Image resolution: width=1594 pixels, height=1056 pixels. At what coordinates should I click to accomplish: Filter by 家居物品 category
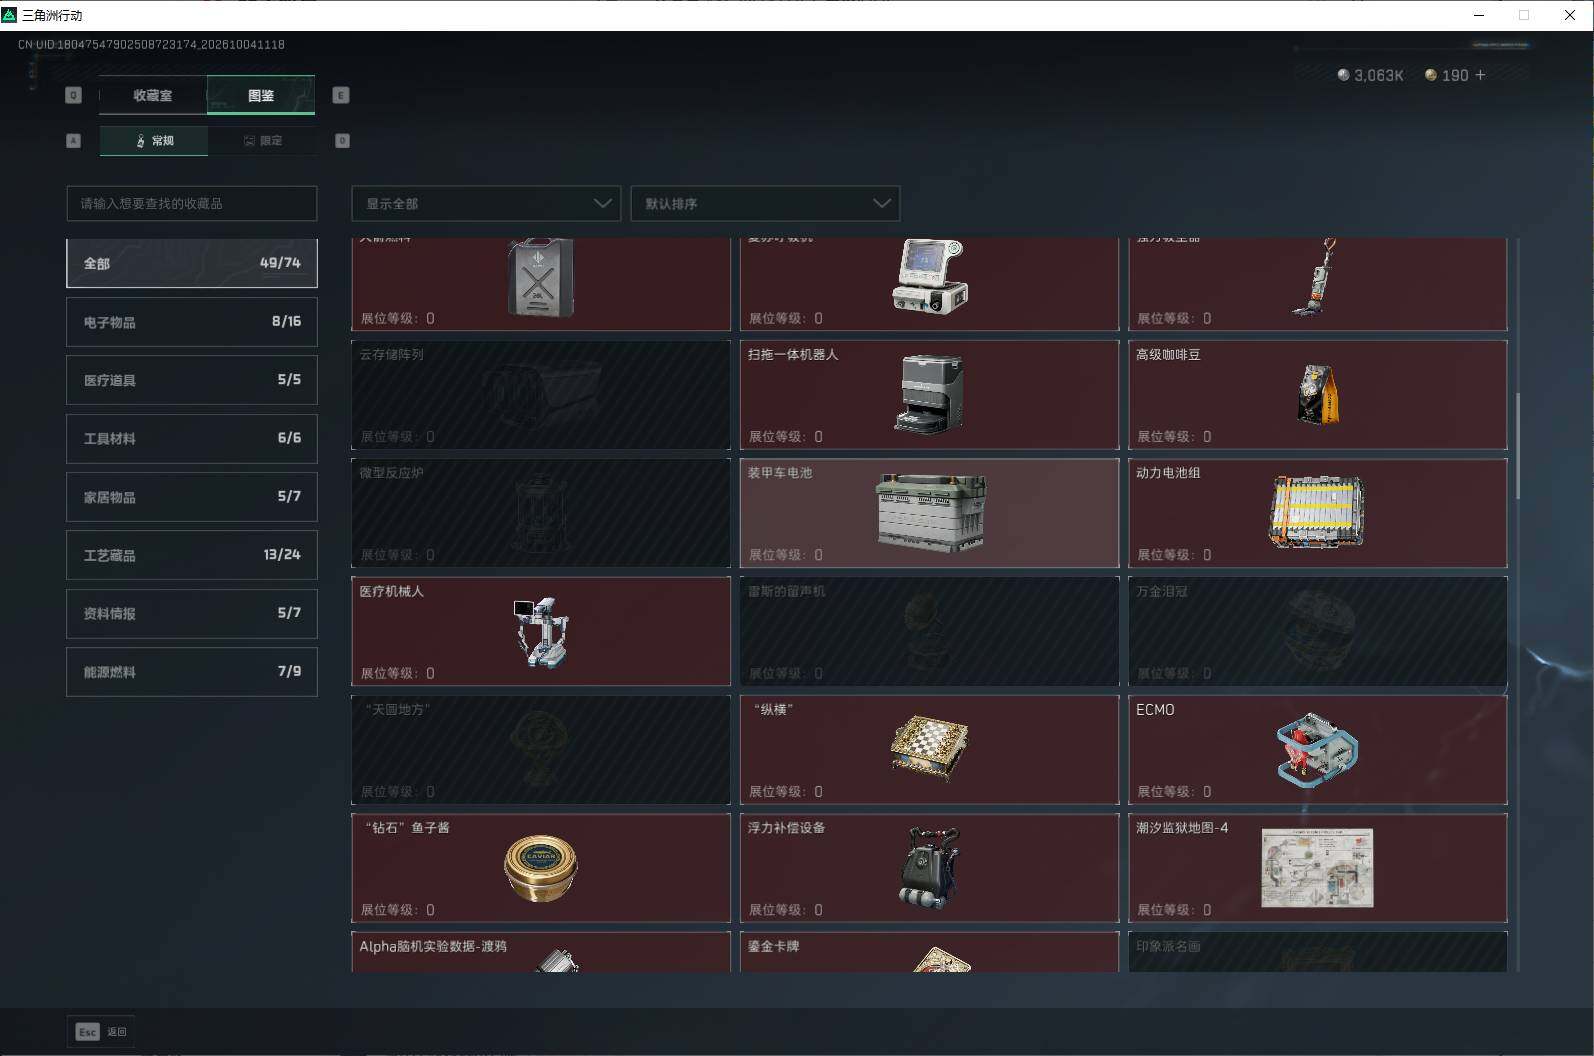click(192, 497)
